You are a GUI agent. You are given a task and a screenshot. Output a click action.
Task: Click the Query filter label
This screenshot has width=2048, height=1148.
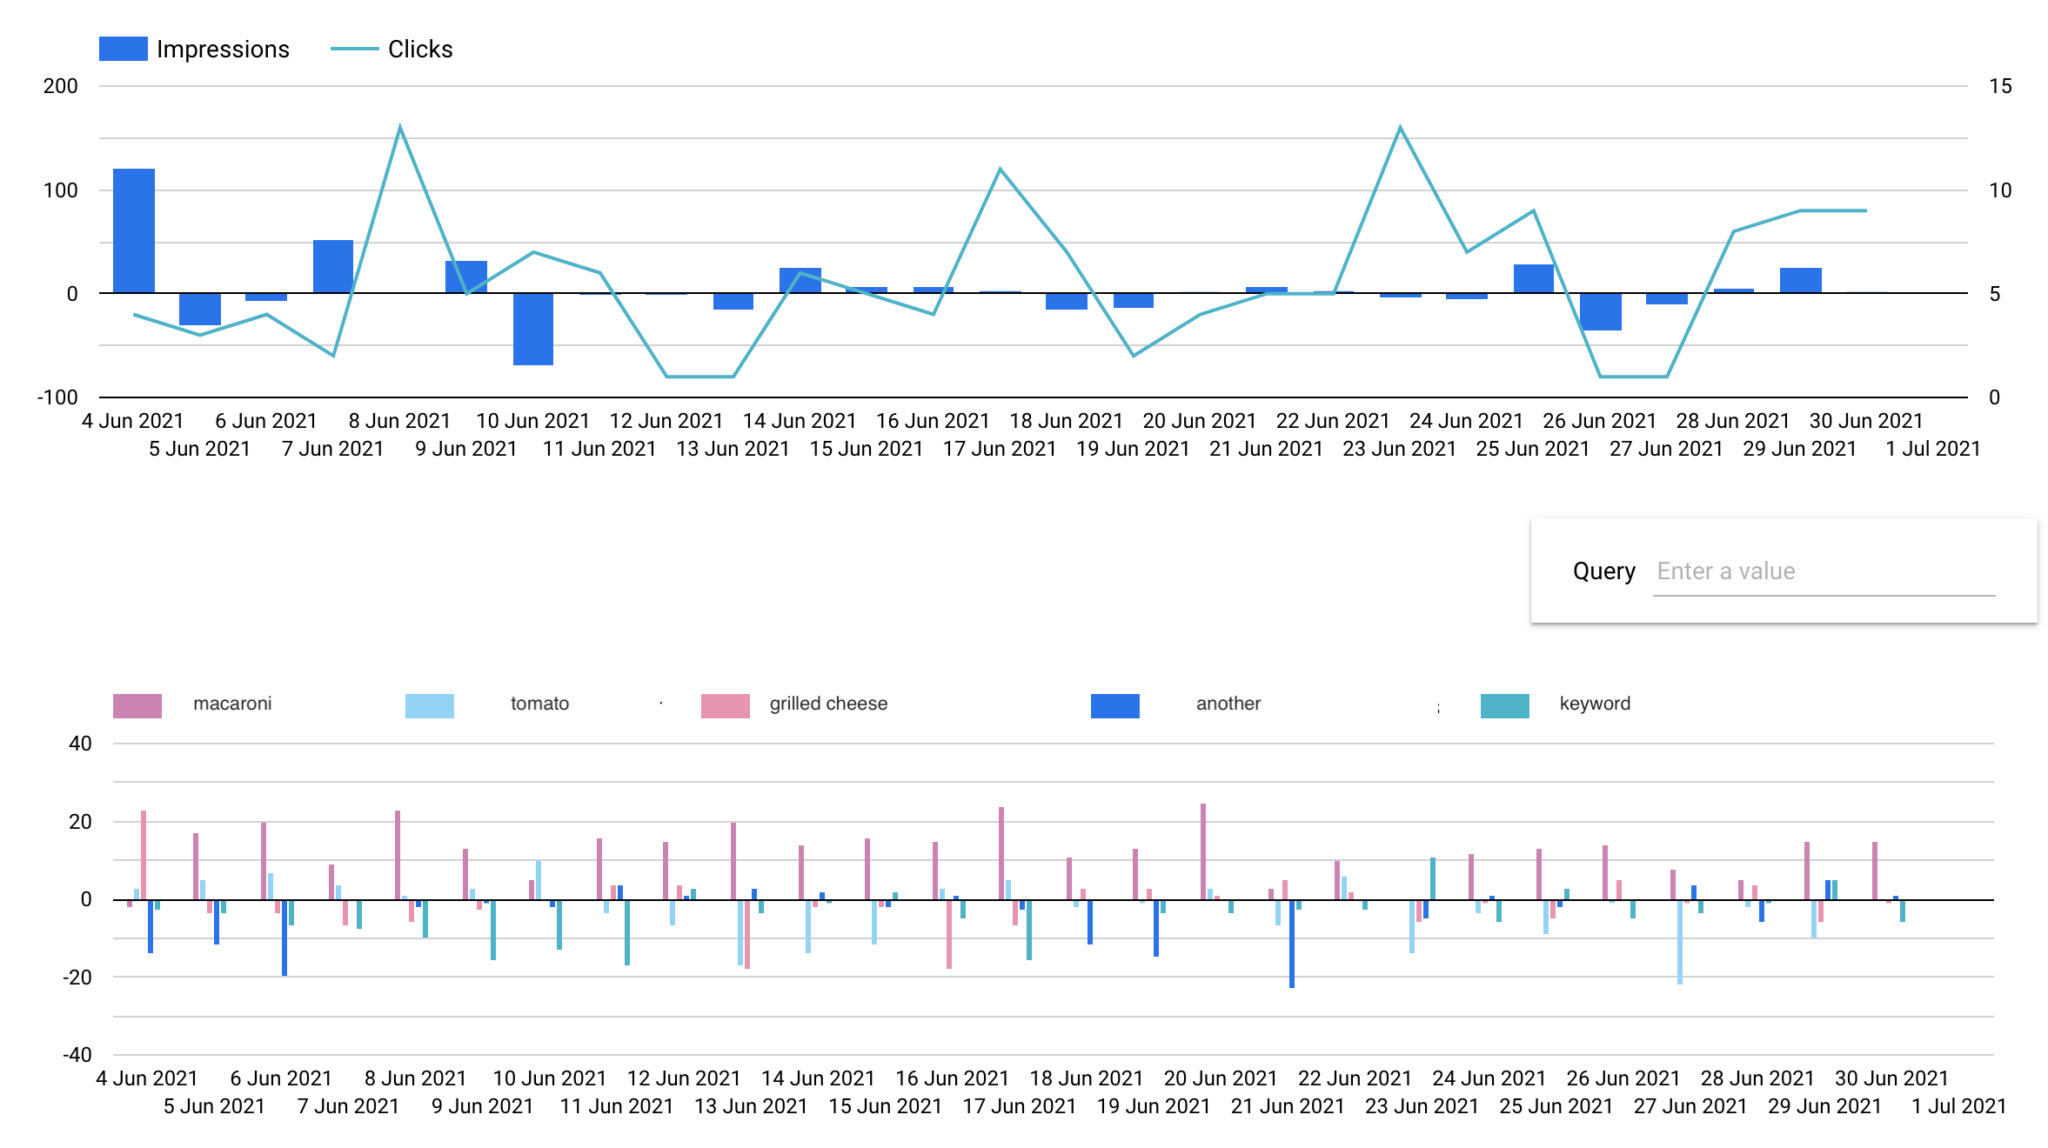coord(1603,571)
